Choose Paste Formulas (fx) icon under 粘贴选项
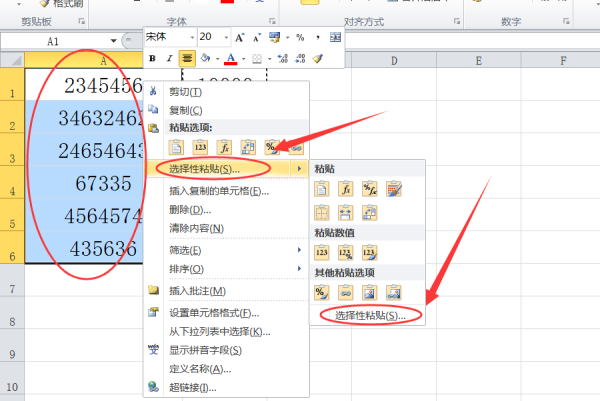Image resolution: width=600 pixels, height=401 pixels. click(x=224, y=147)
